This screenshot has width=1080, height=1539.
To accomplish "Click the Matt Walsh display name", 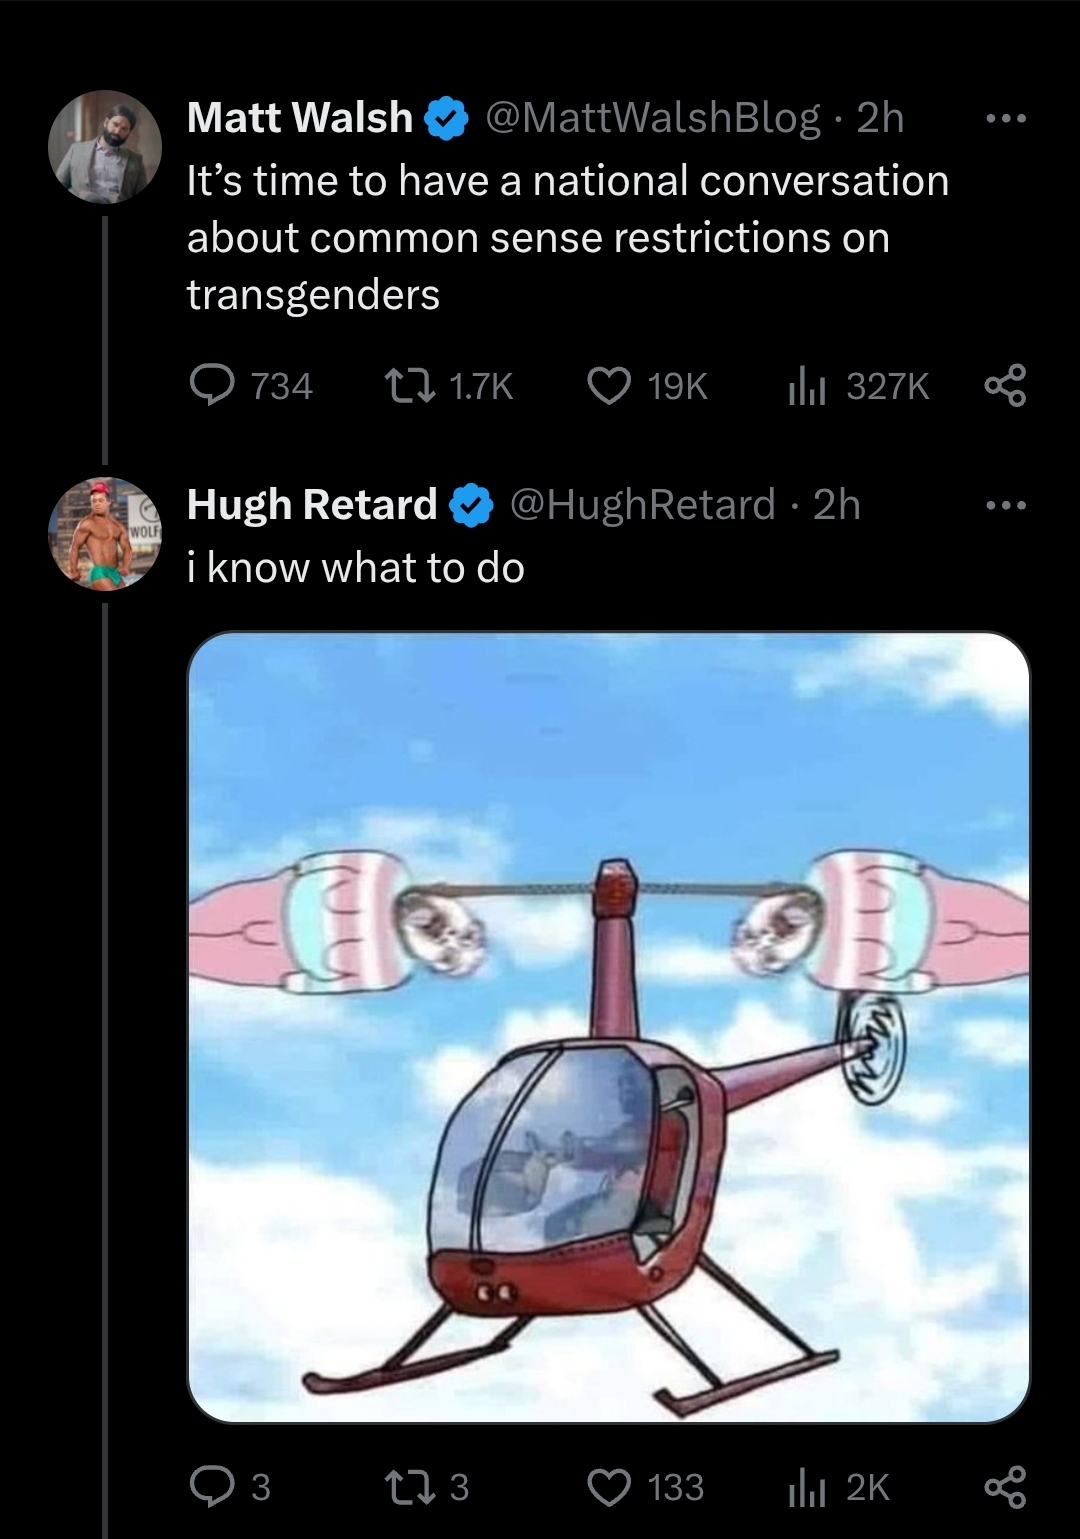I will pyautogui.click(x=299, y=118).
